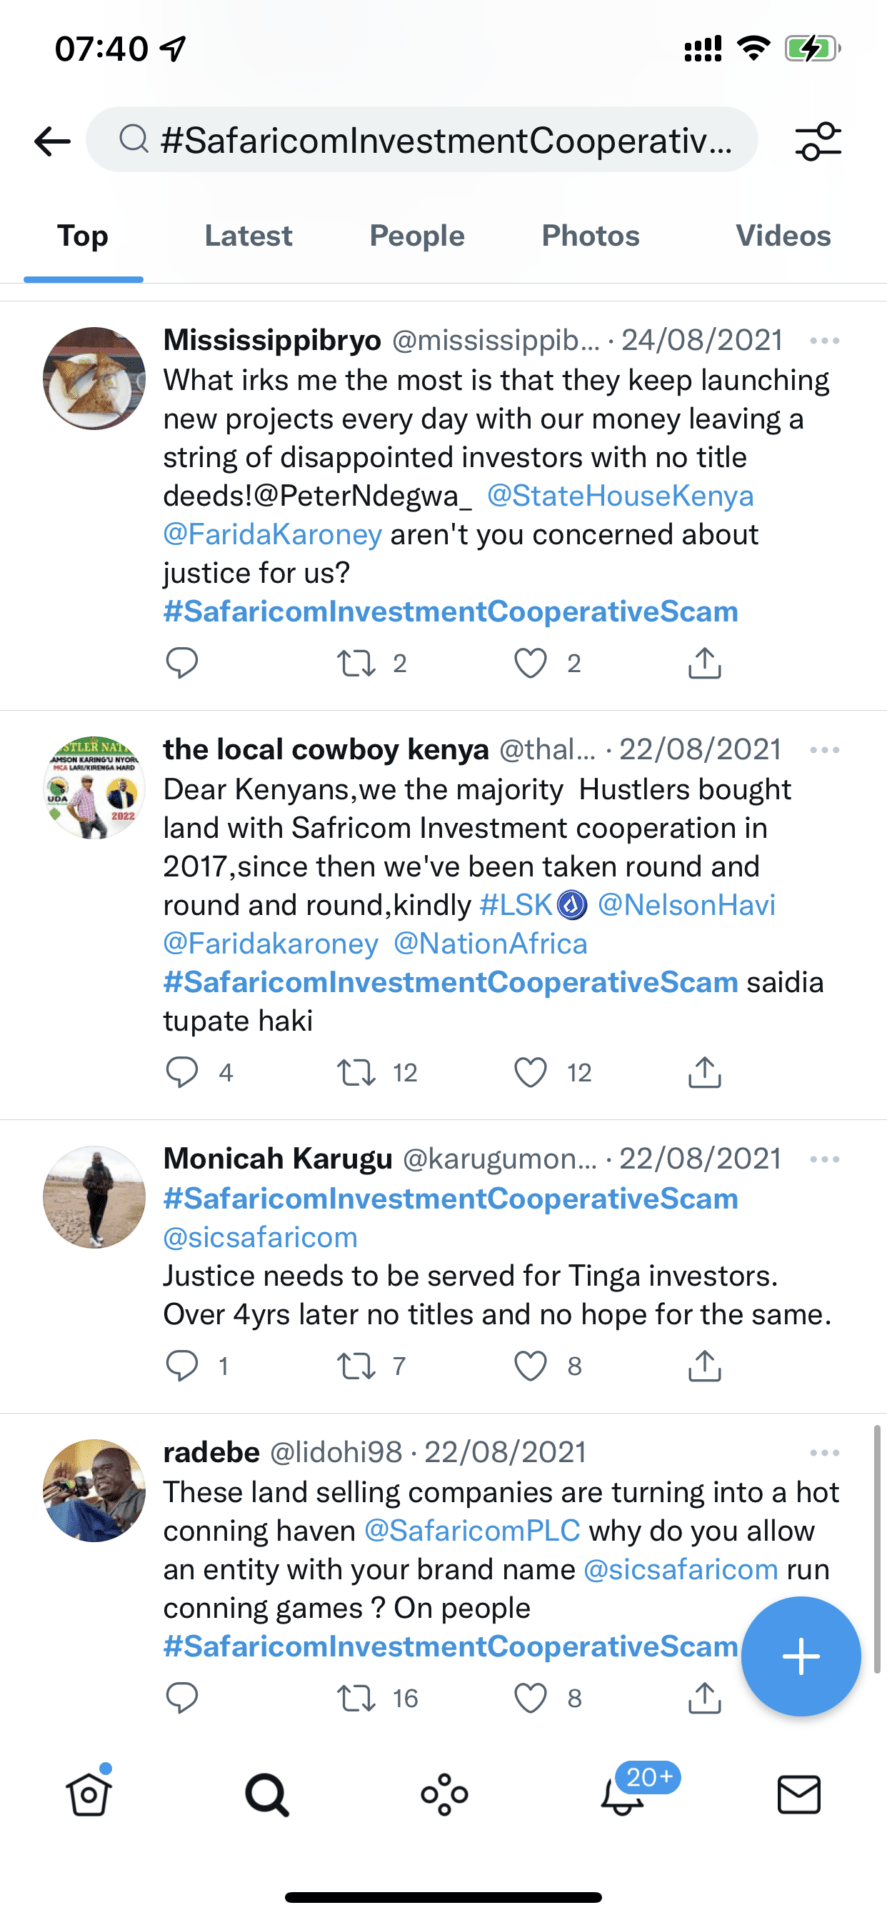Open more options on Monicah Karugu's tweet
Viewport: 887px width, 1920px height.
[824, 1159]
